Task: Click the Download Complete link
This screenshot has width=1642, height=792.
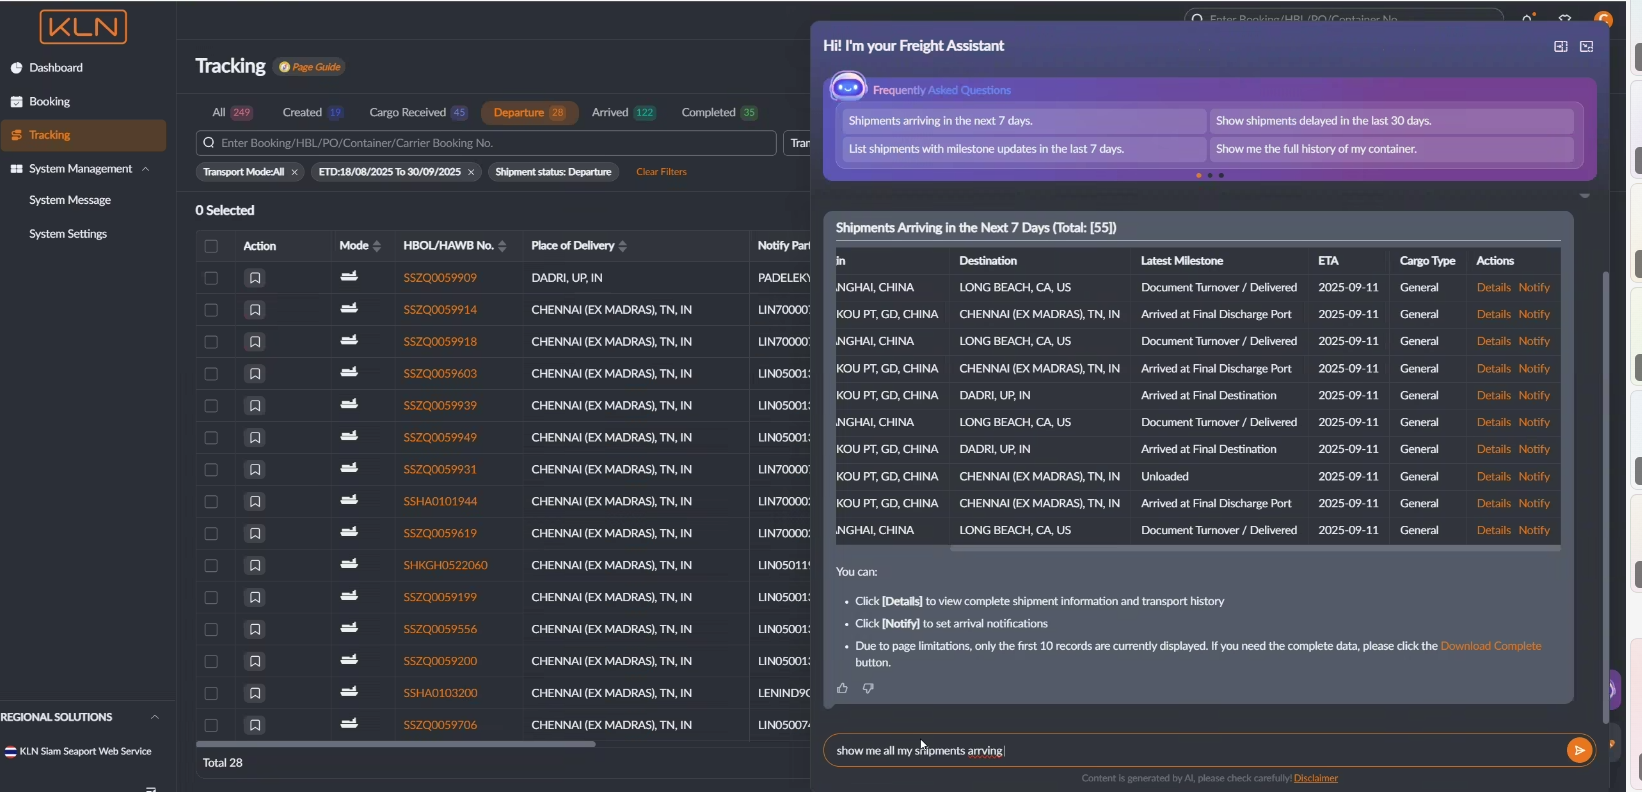Action: (x=1490, y=646)
